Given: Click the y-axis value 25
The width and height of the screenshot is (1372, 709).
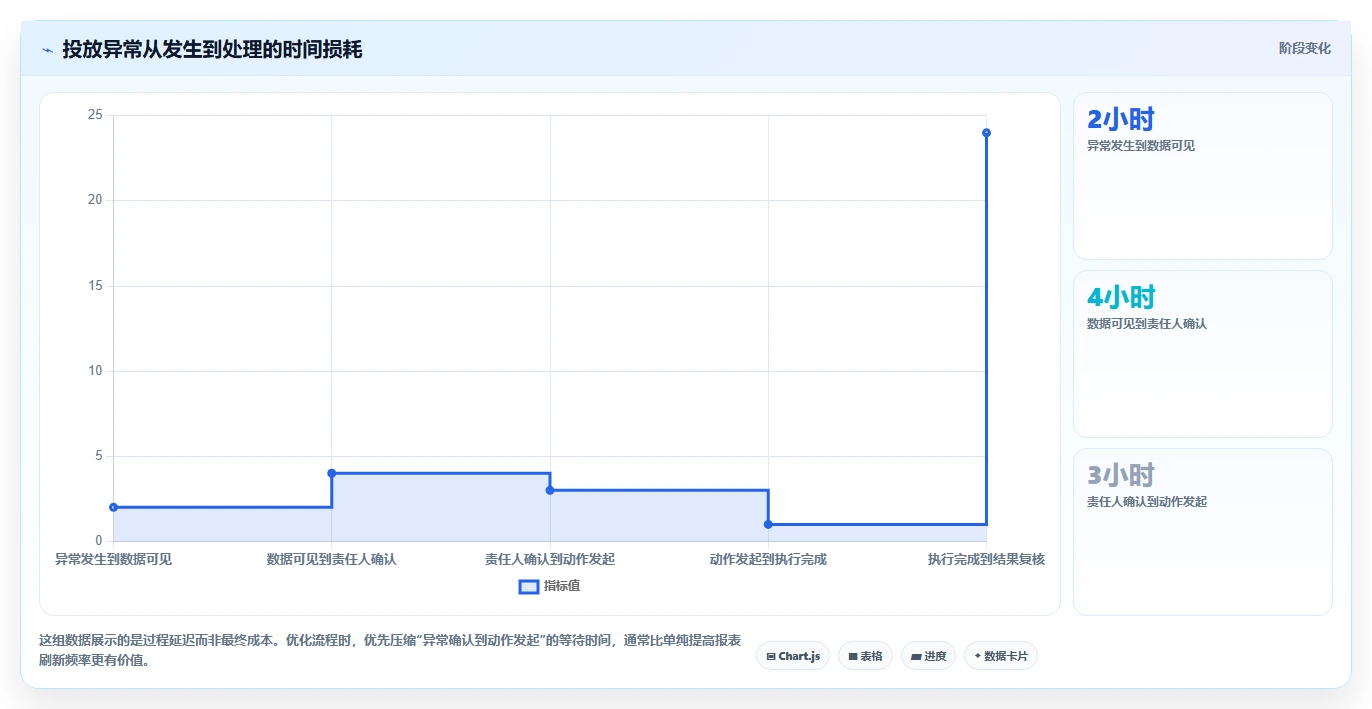Looking at the screenshot, I should [95, 115].
